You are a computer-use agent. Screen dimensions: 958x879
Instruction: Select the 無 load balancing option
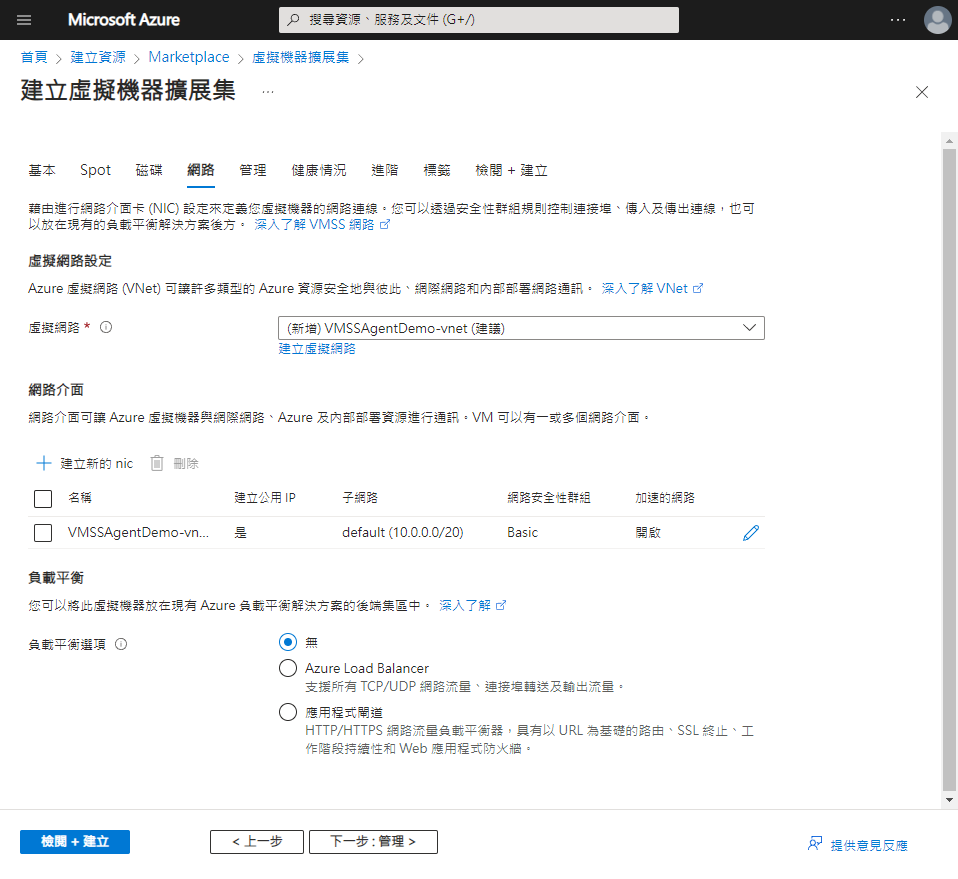(x=288, y=642)
